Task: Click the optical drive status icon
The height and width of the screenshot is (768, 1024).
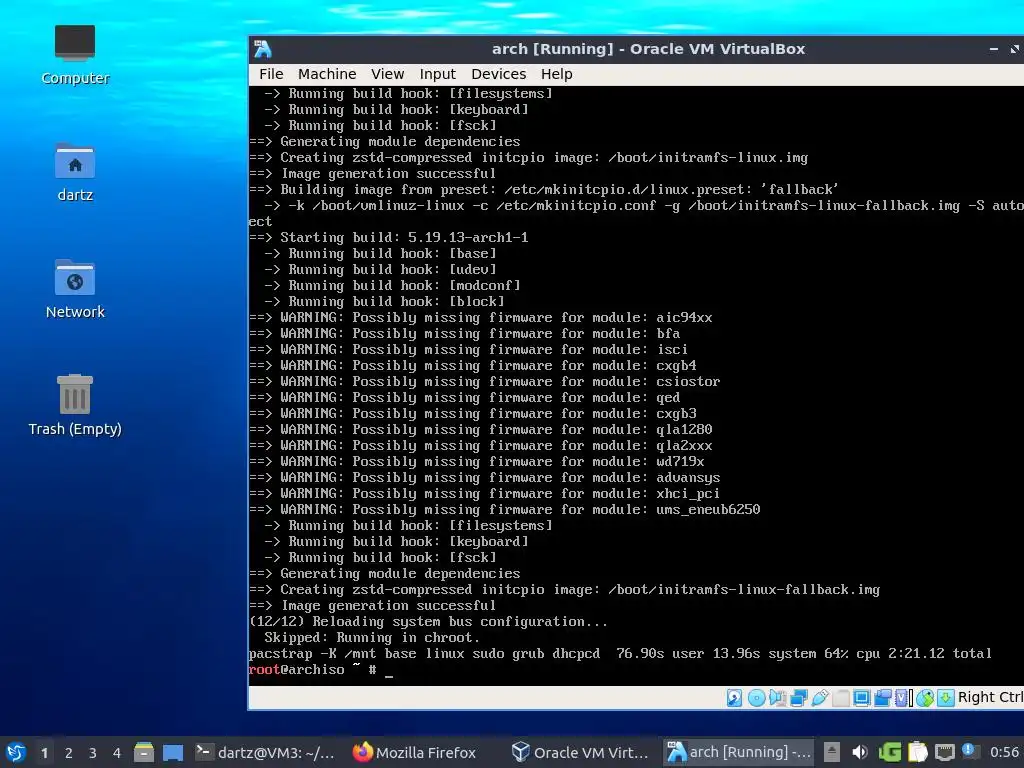Action: pos(756,698)
